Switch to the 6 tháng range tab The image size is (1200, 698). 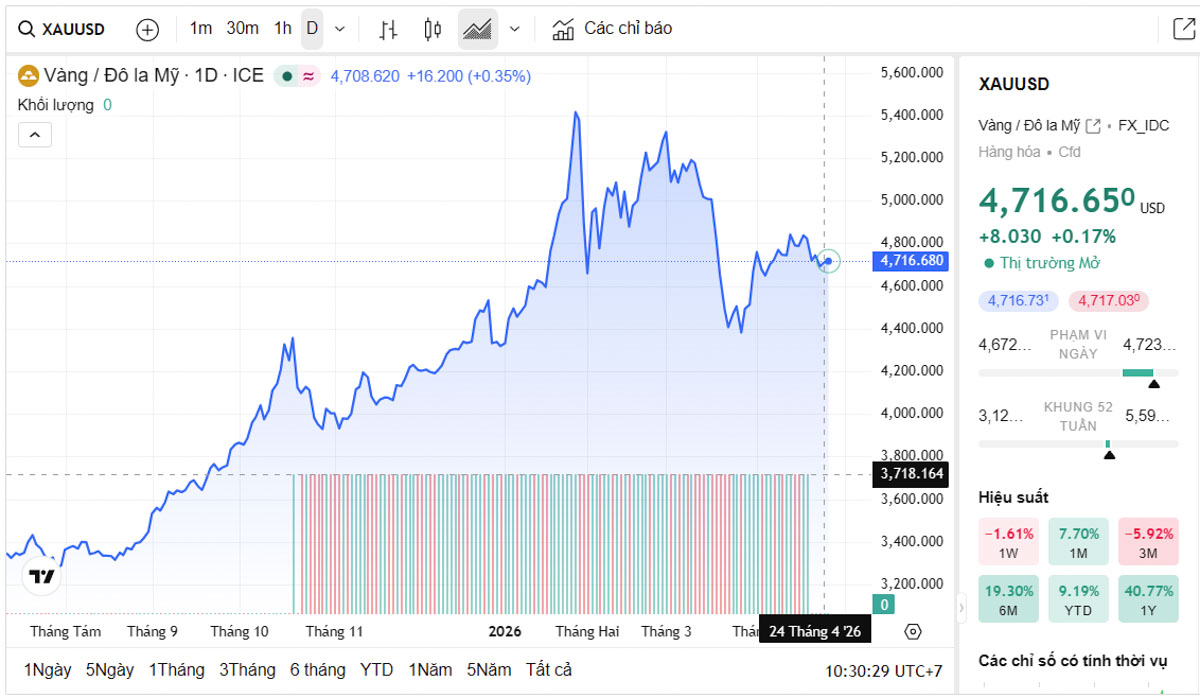point(317,670)
